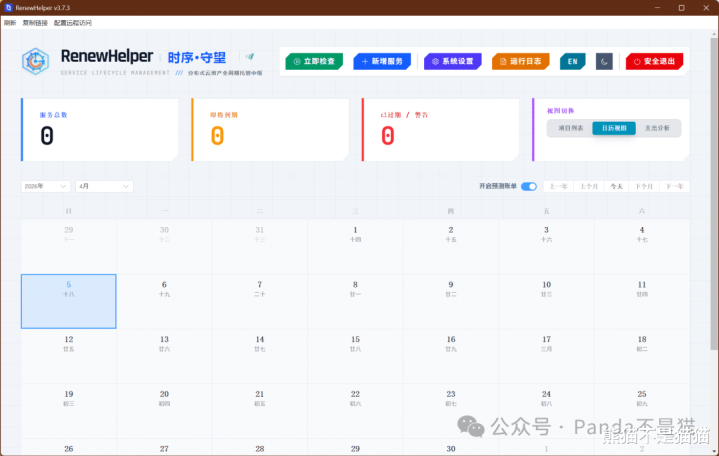Switch language with the EN button
719x456 pixels.
572,61
